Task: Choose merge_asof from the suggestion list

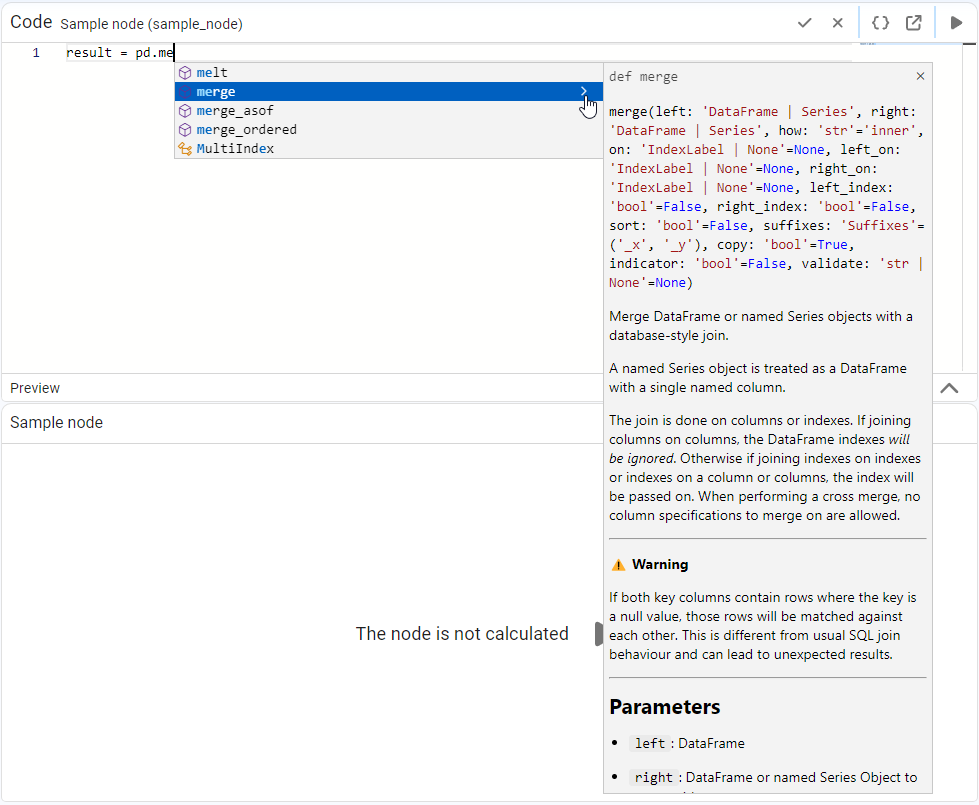Action: 235,111
